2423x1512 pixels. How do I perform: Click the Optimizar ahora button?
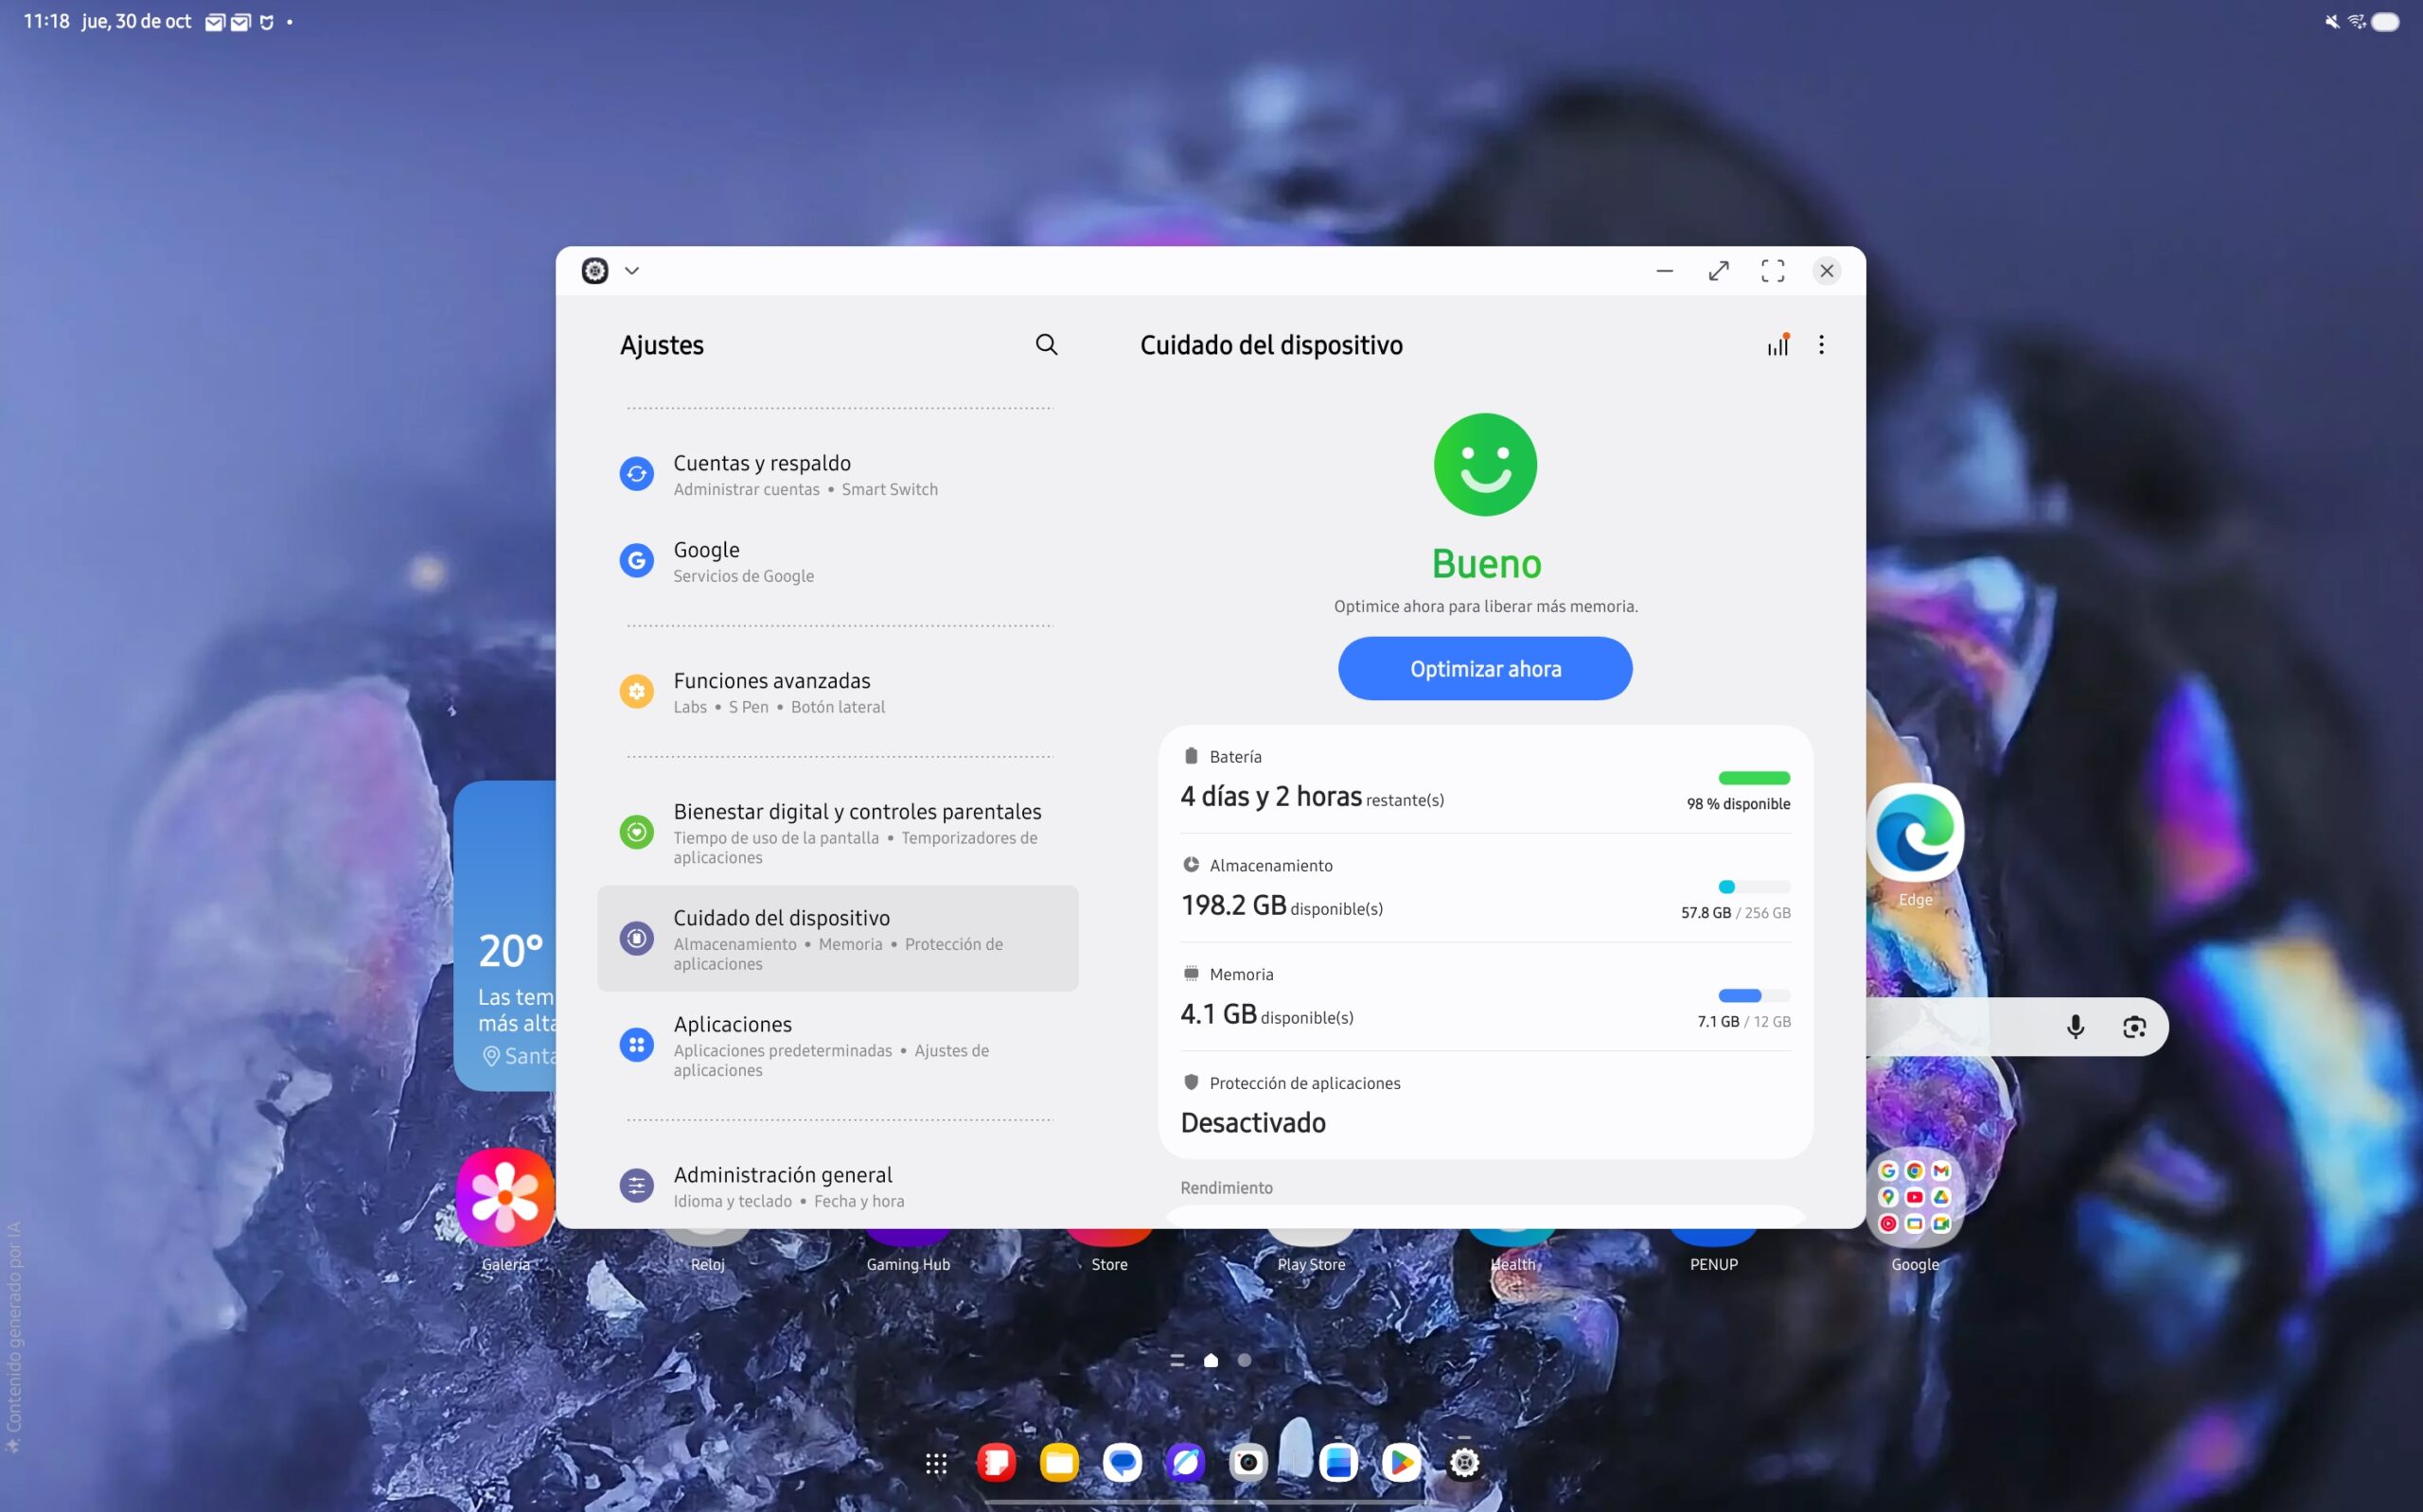1485,669
